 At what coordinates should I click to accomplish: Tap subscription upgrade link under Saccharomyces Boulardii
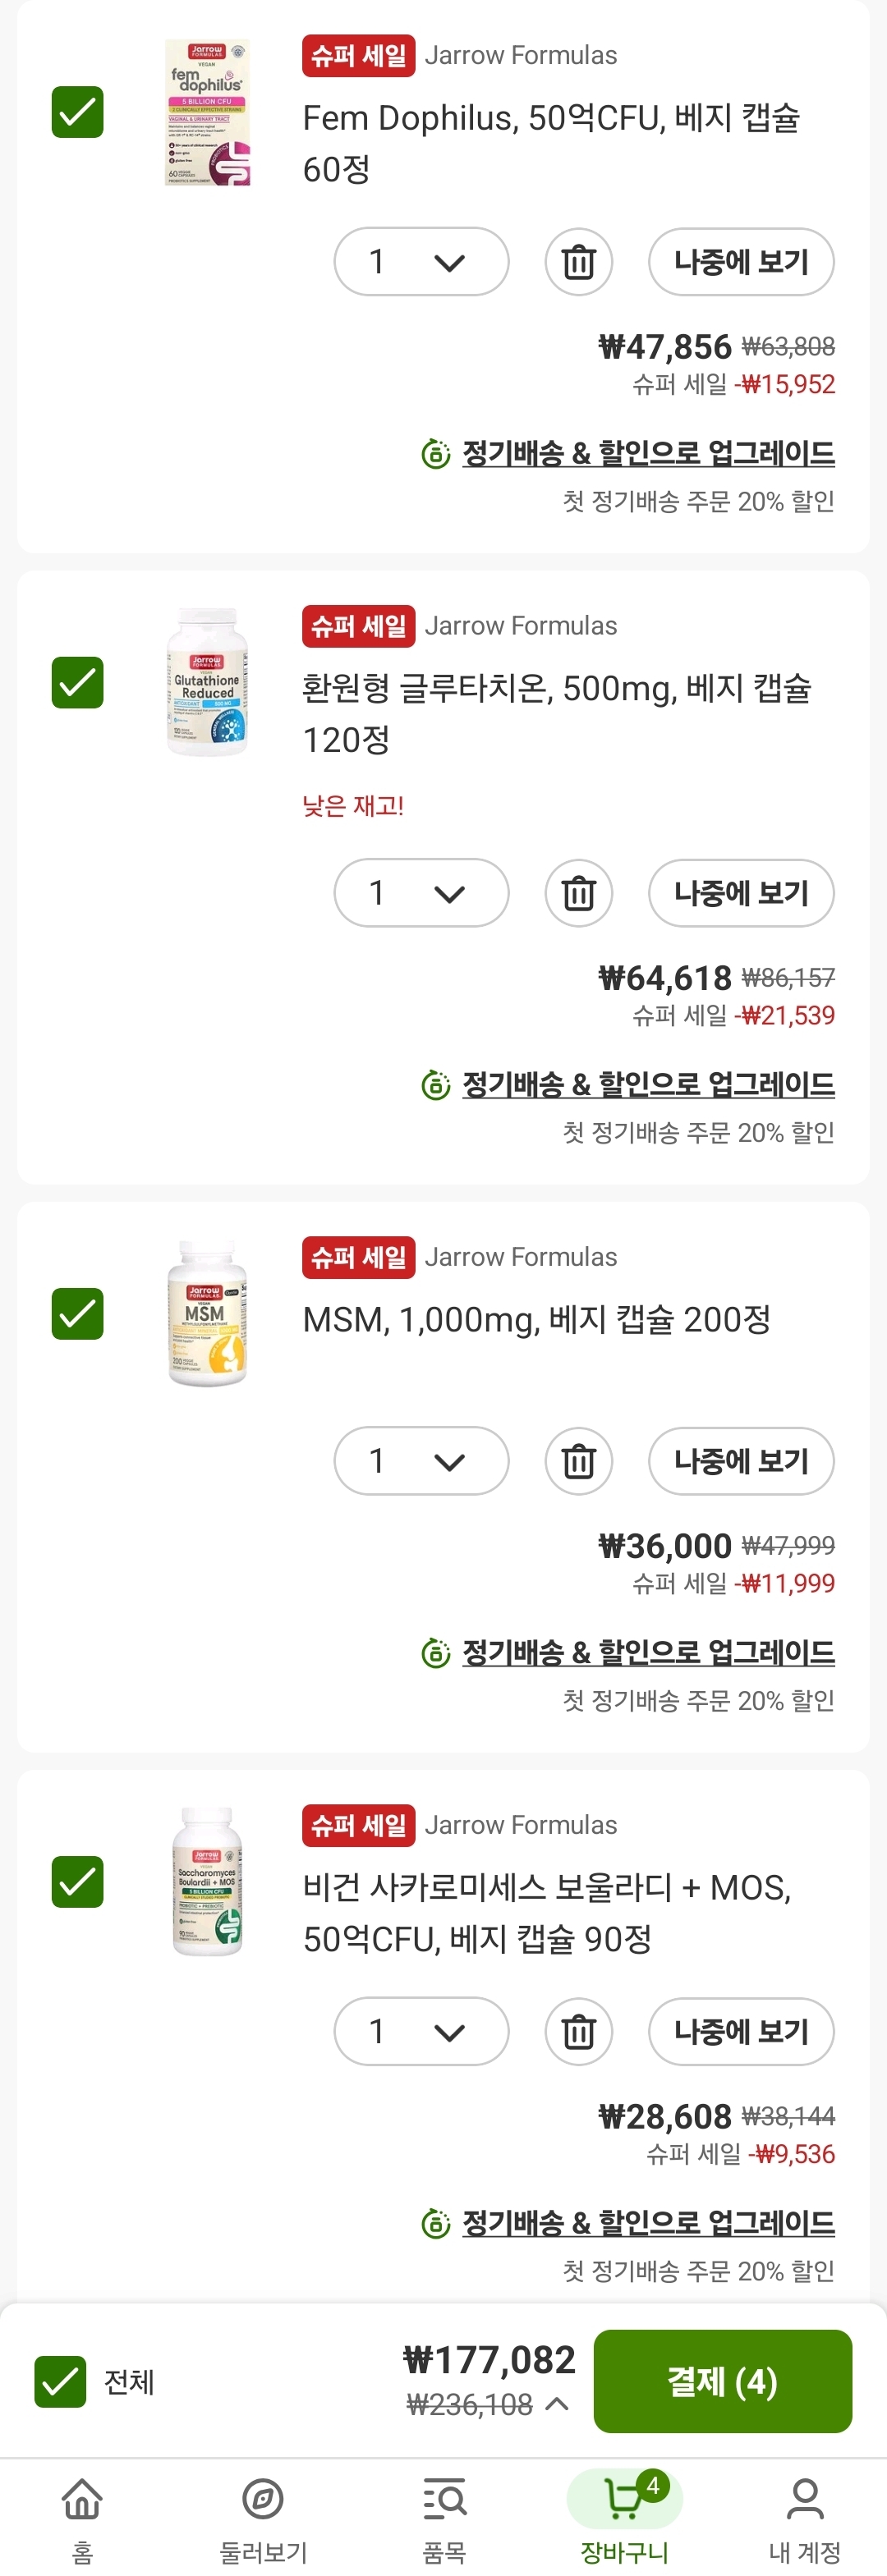[647, 2223]
